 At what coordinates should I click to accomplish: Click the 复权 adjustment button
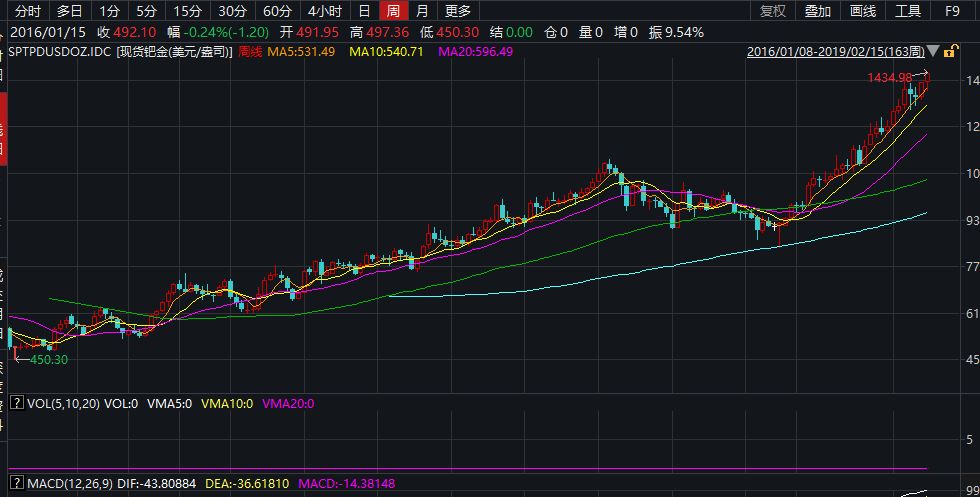[773, 11]
